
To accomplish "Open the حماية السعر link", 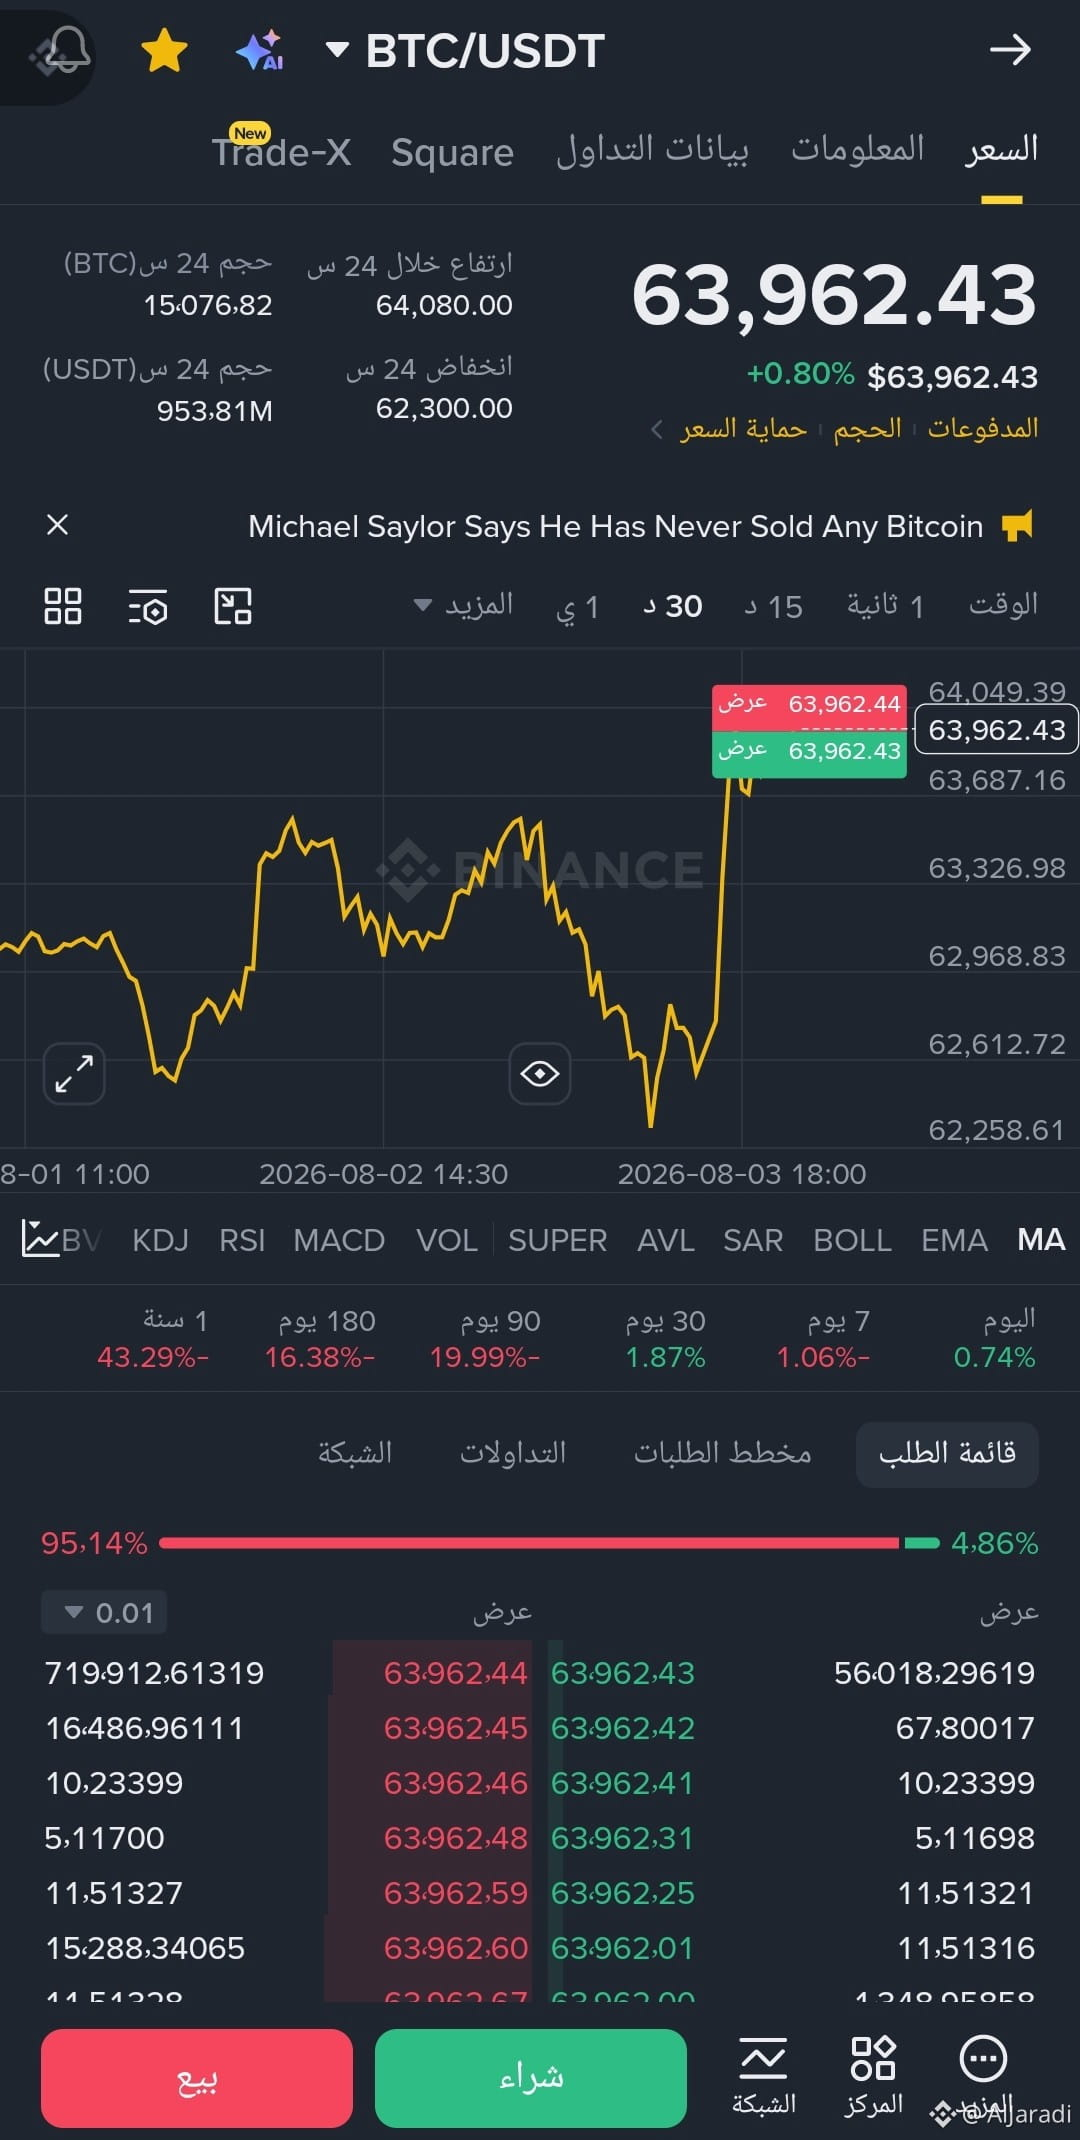I will coord(743,428).
